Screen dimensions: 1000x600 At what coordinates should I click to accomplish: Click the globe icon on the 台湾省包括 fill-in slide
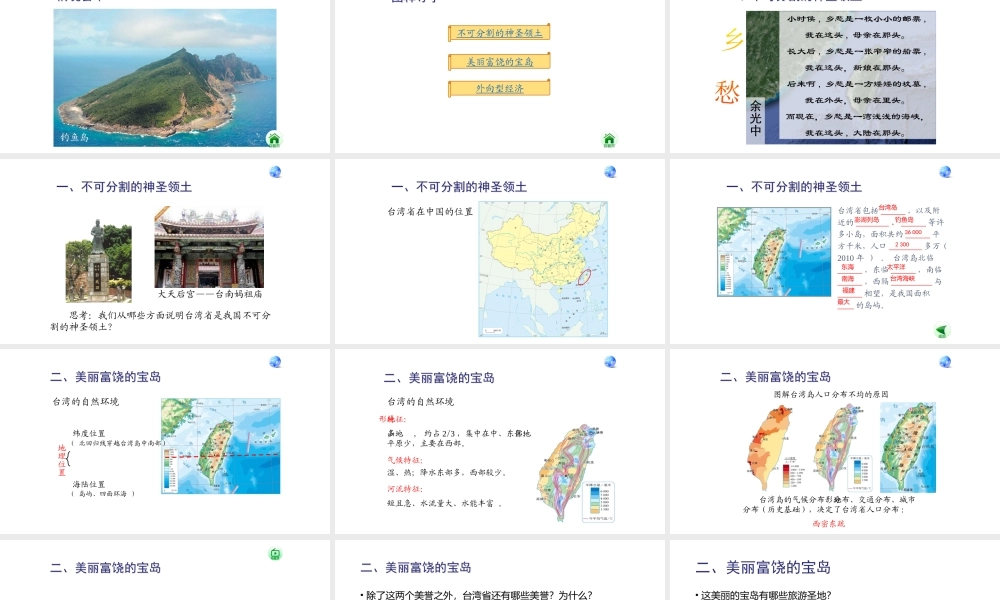tap(945, 172)
